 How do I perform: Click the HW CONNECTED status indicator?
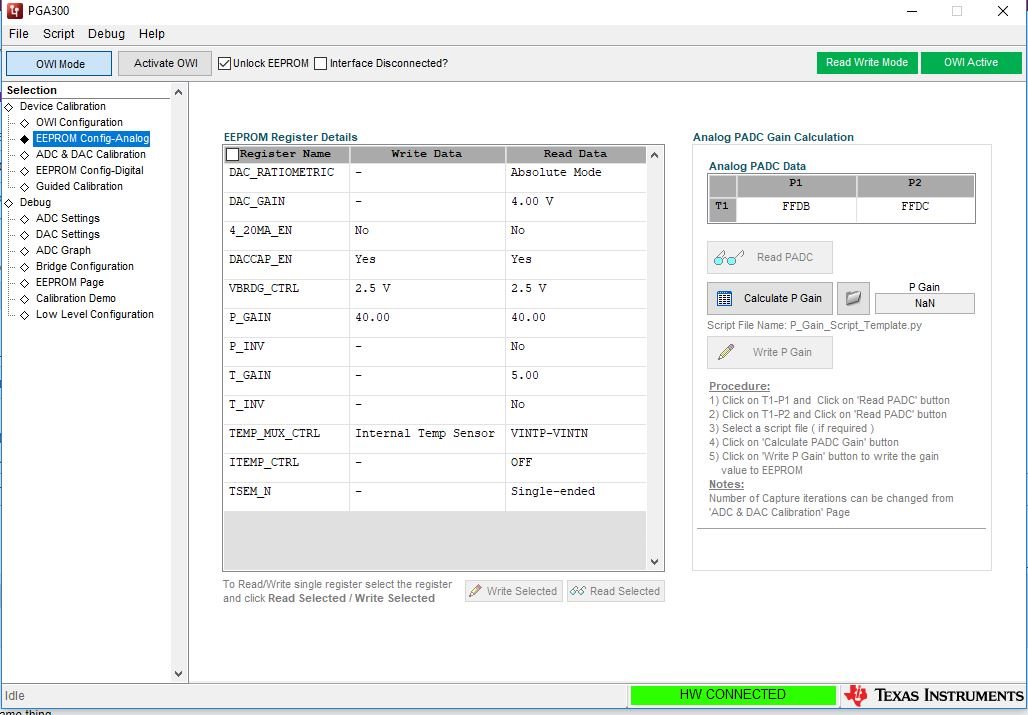(732, 695)
